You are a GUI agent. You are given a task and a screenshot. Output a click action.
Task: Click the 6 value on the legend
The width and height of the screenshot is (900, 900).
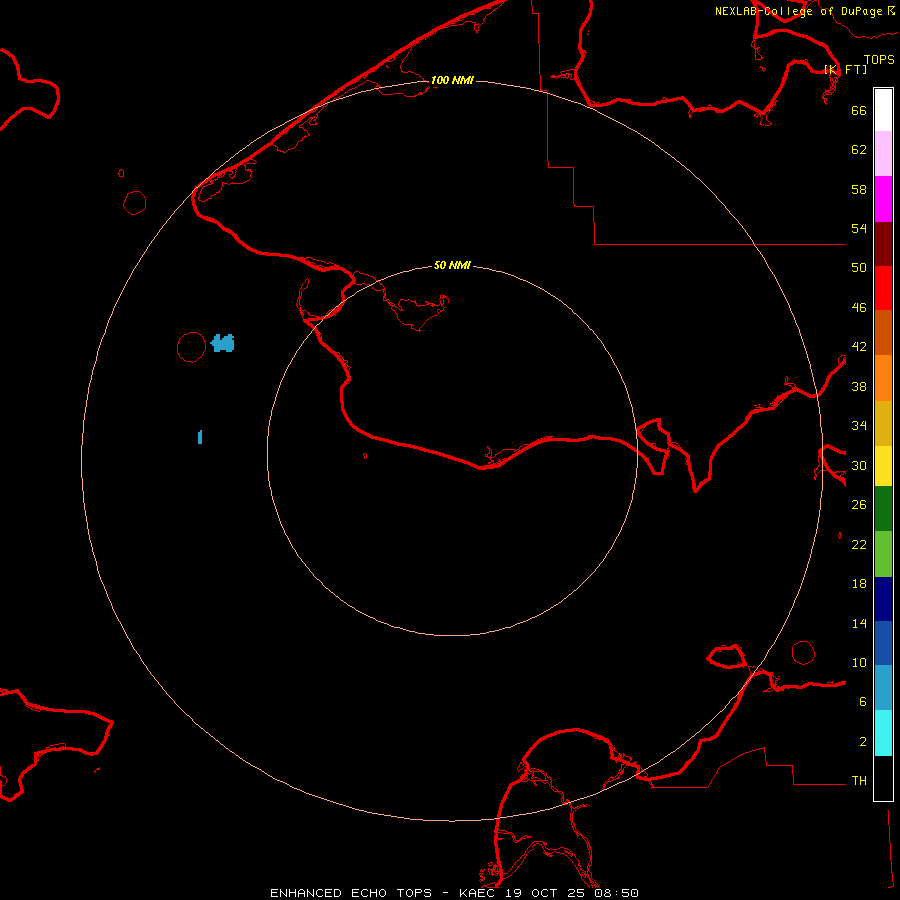point(863,701)
